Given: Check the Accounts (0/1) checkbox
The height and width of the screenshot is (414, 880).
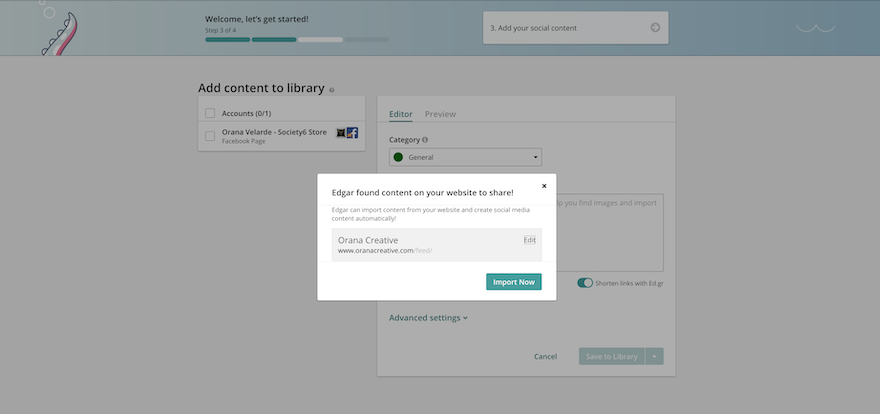Looking at the screenshot, I should pos(210,113).
